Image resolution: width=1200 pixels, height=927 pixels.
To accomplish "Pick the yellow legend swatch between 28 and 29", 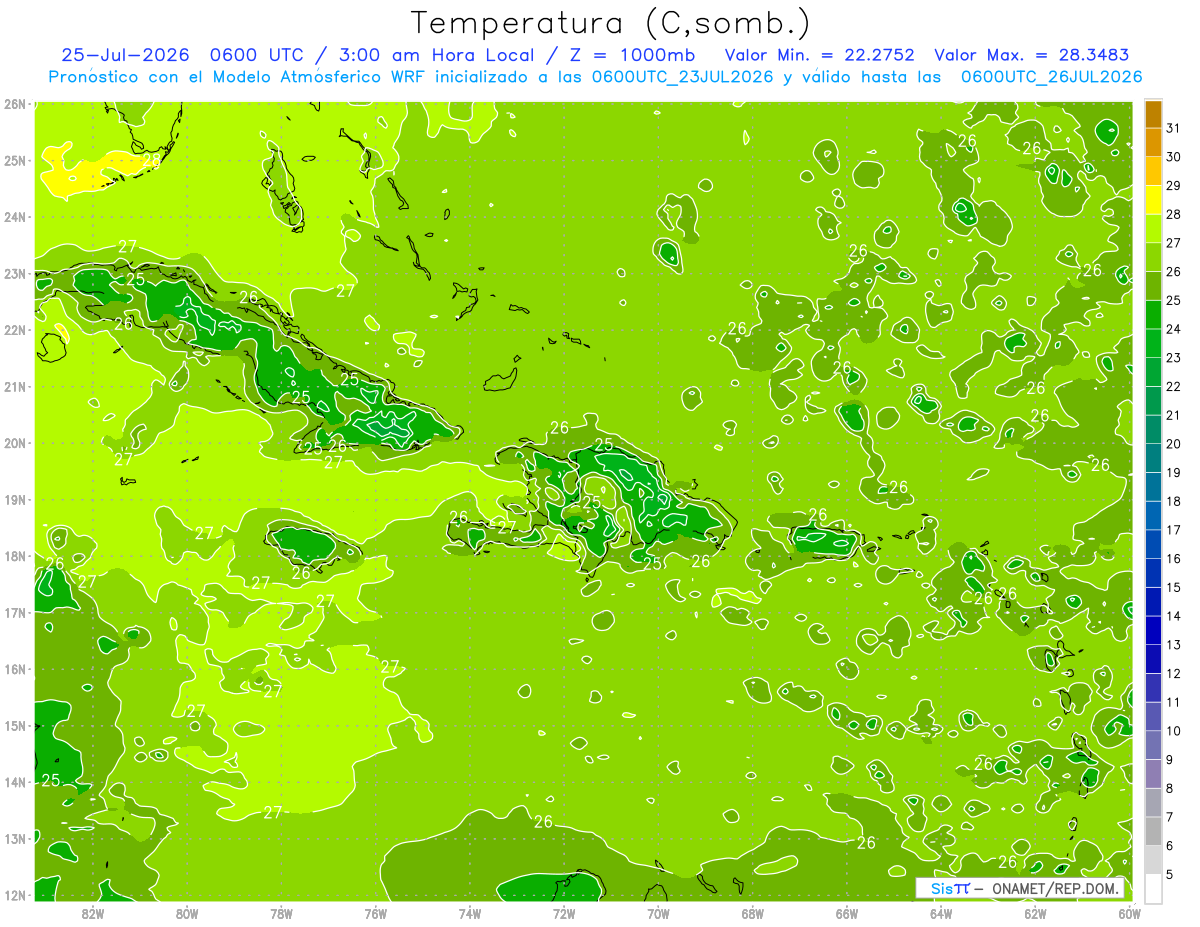I will point(1153,200).
